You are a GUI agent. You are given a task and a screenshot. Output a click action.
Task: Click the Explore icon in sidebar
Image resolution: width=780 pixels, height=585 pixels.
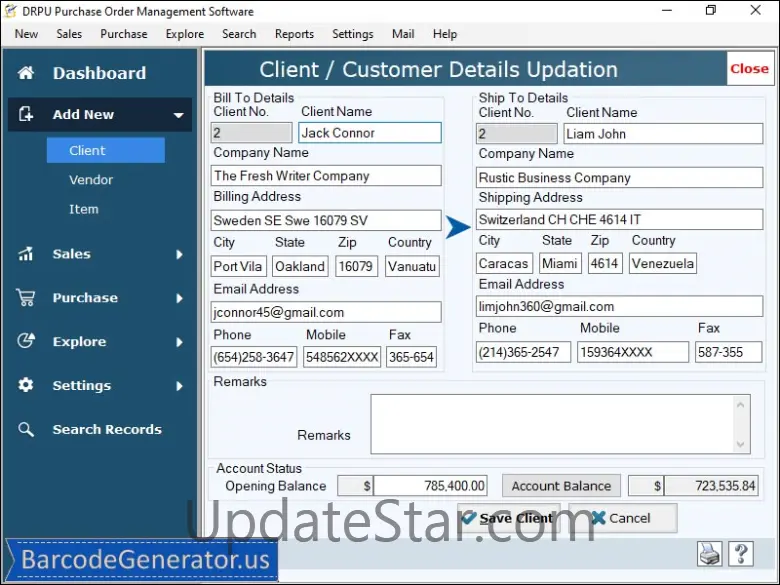pyautogui.click(x=26, y=342)
